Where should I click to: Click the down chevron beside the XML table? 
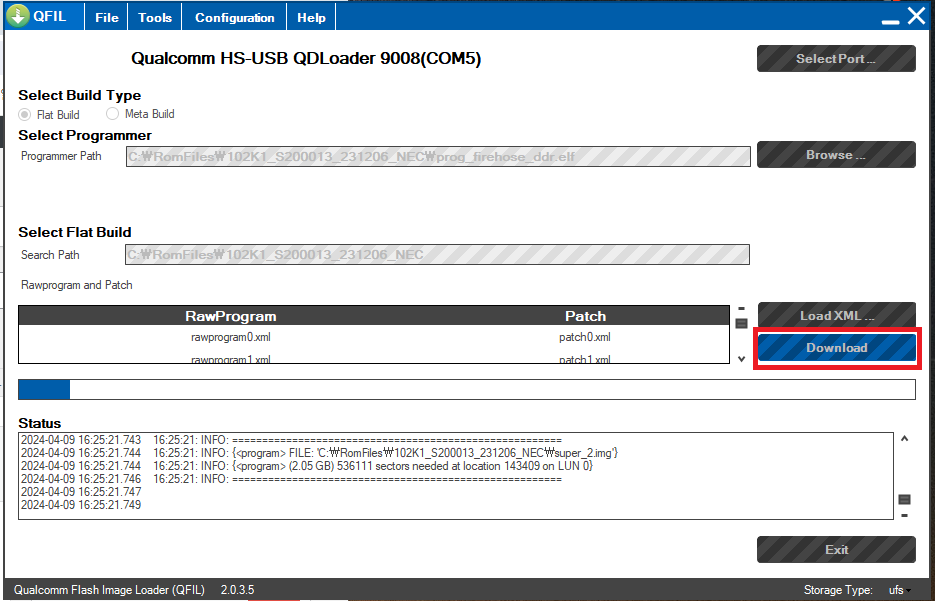742,359
